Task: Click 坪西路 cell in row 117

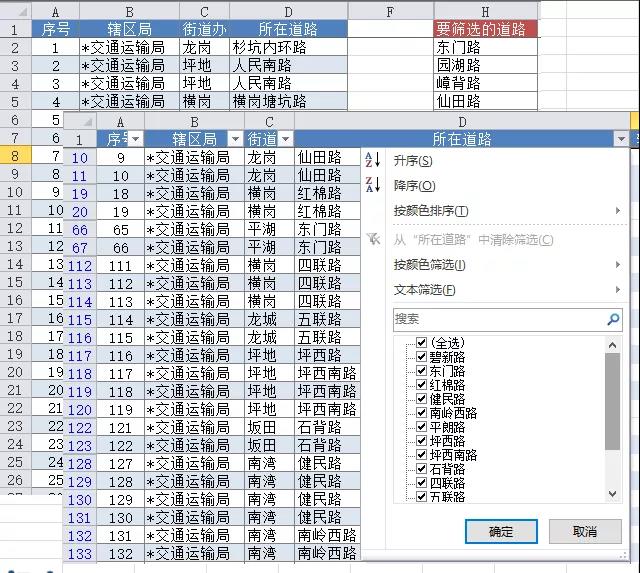Action: tap(327, 355)
